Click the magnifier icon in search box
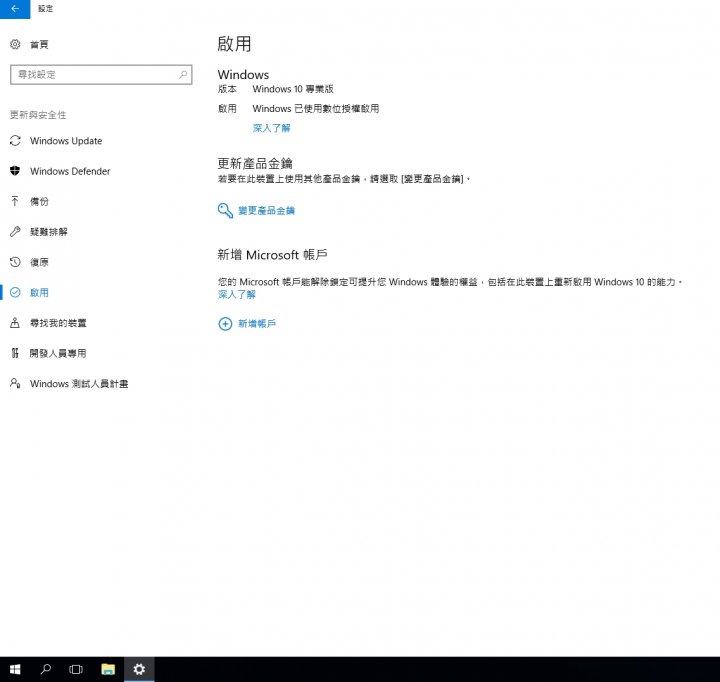Screen dimensions: 720x682 click(x=183, y=74)
